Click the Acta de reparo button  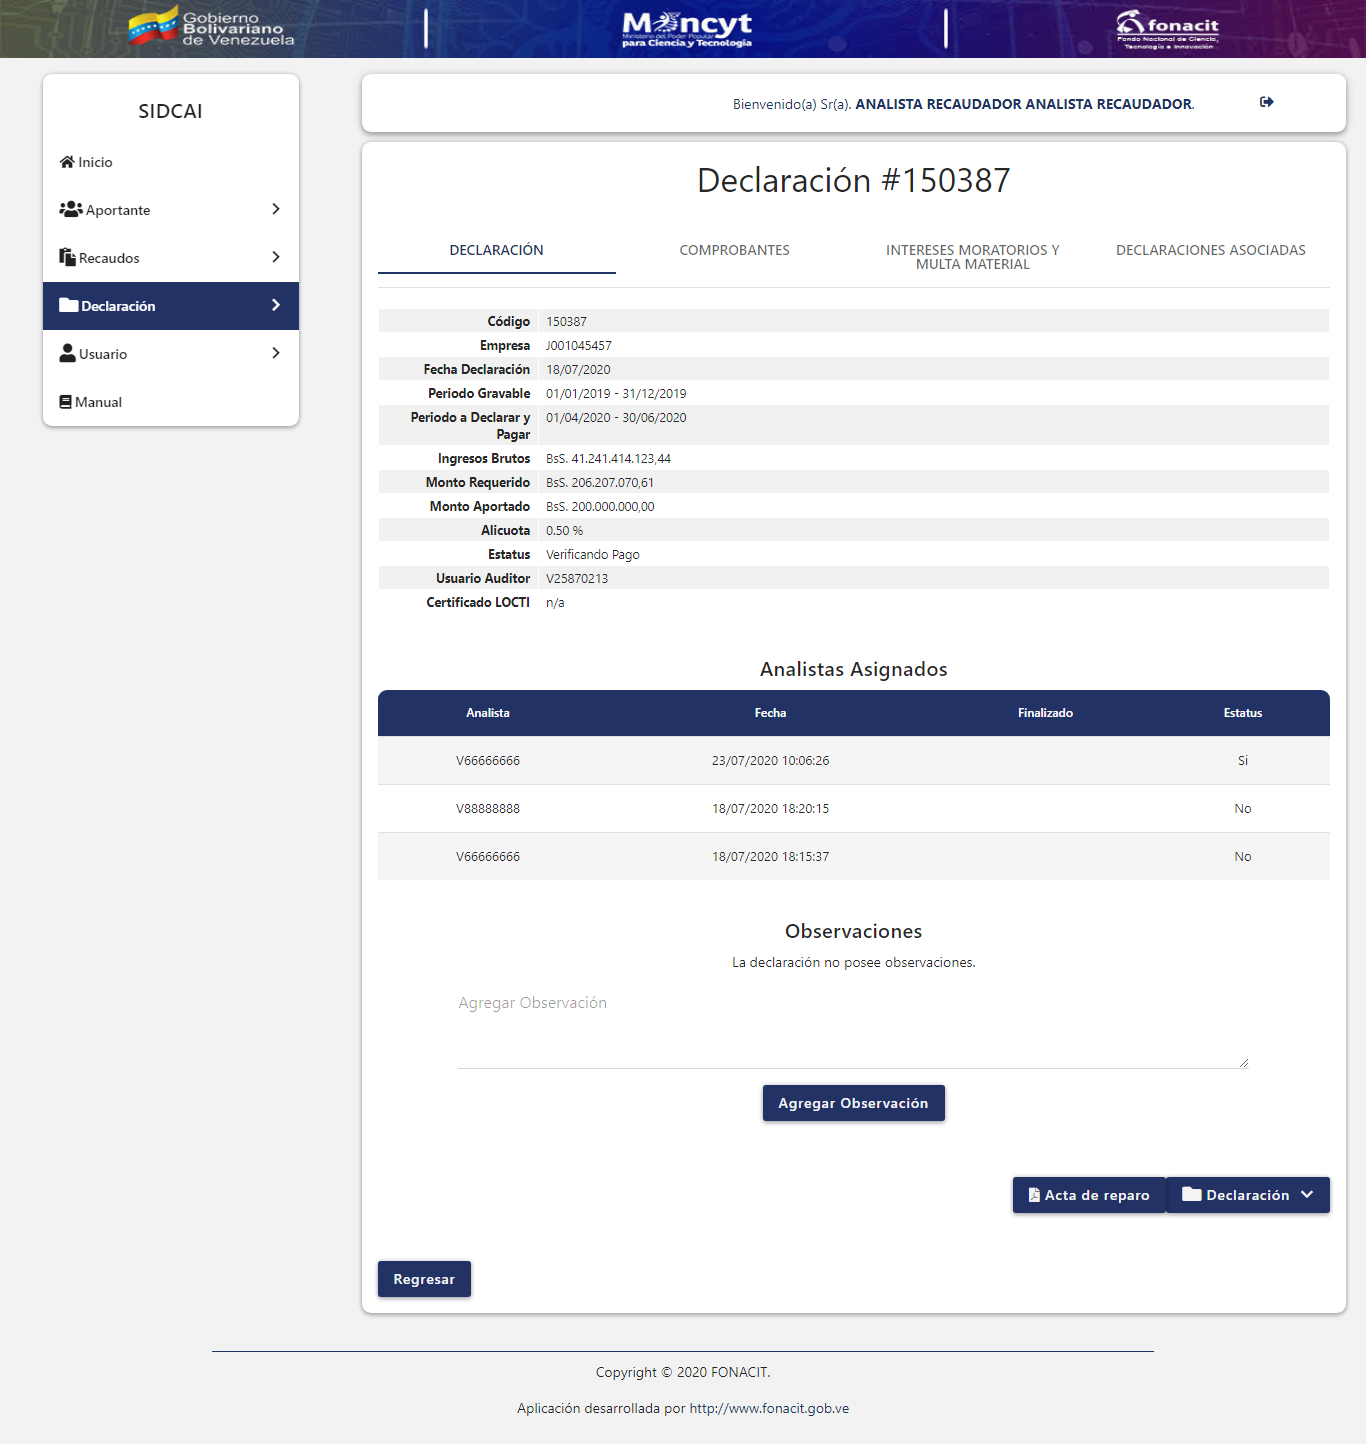pos(1089,1195)
